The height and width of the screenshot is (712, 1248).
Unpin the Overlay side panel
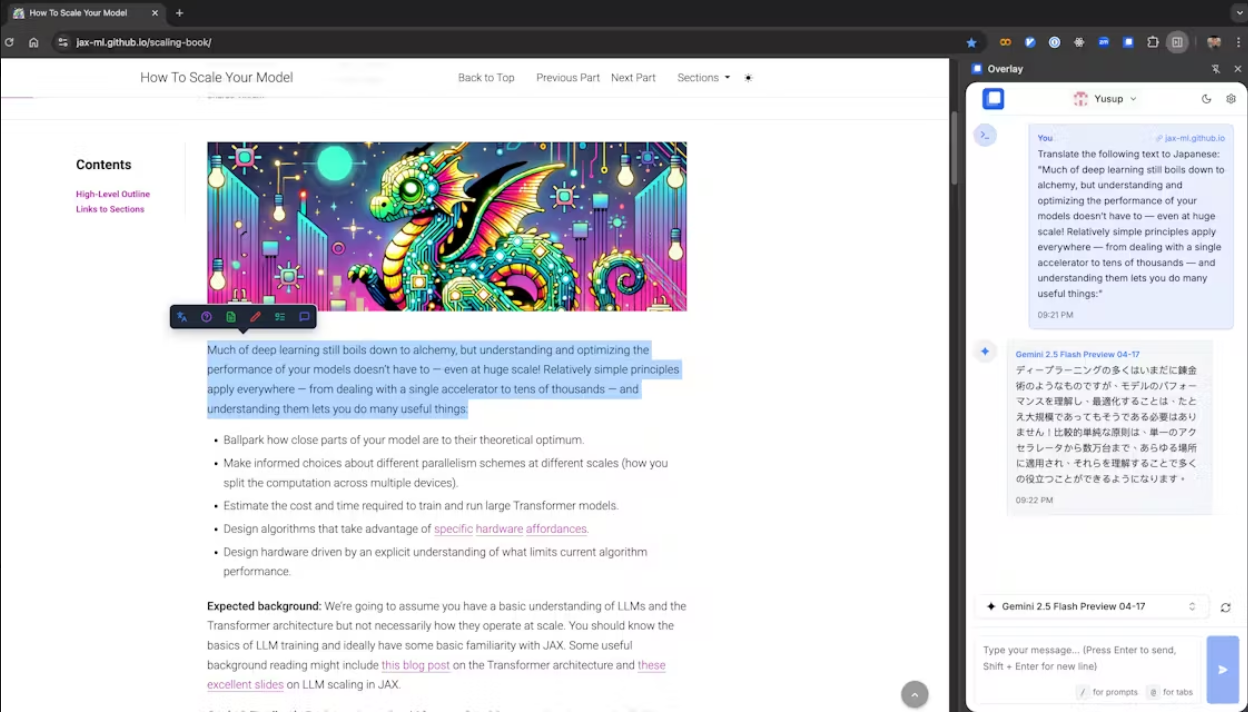(x=1216, y=69)
